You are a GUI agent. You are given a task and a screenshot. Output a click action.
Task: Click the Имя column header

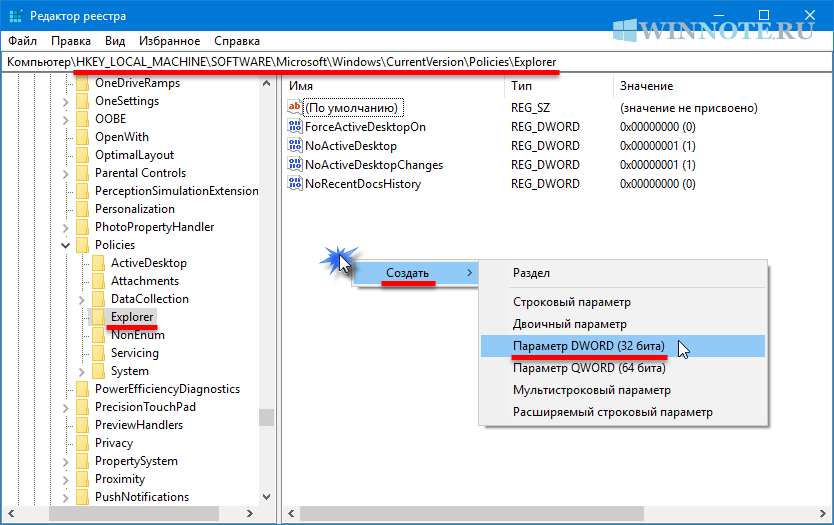pyautogui.click(x=393, y=86)
